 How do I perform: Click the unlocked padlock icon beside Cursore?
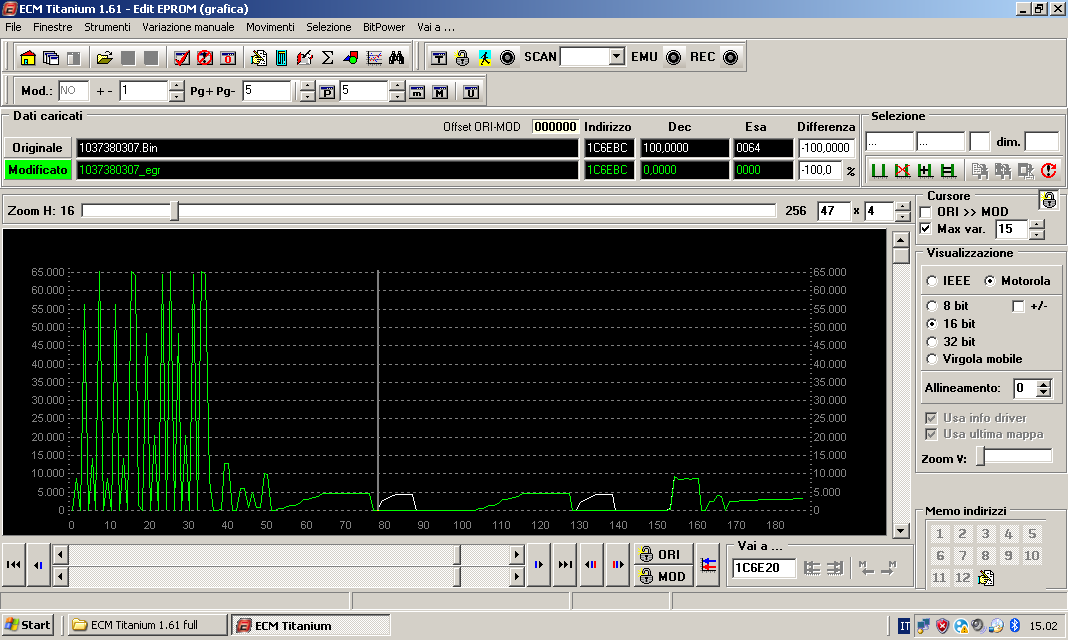click(x=1049, y=200)
